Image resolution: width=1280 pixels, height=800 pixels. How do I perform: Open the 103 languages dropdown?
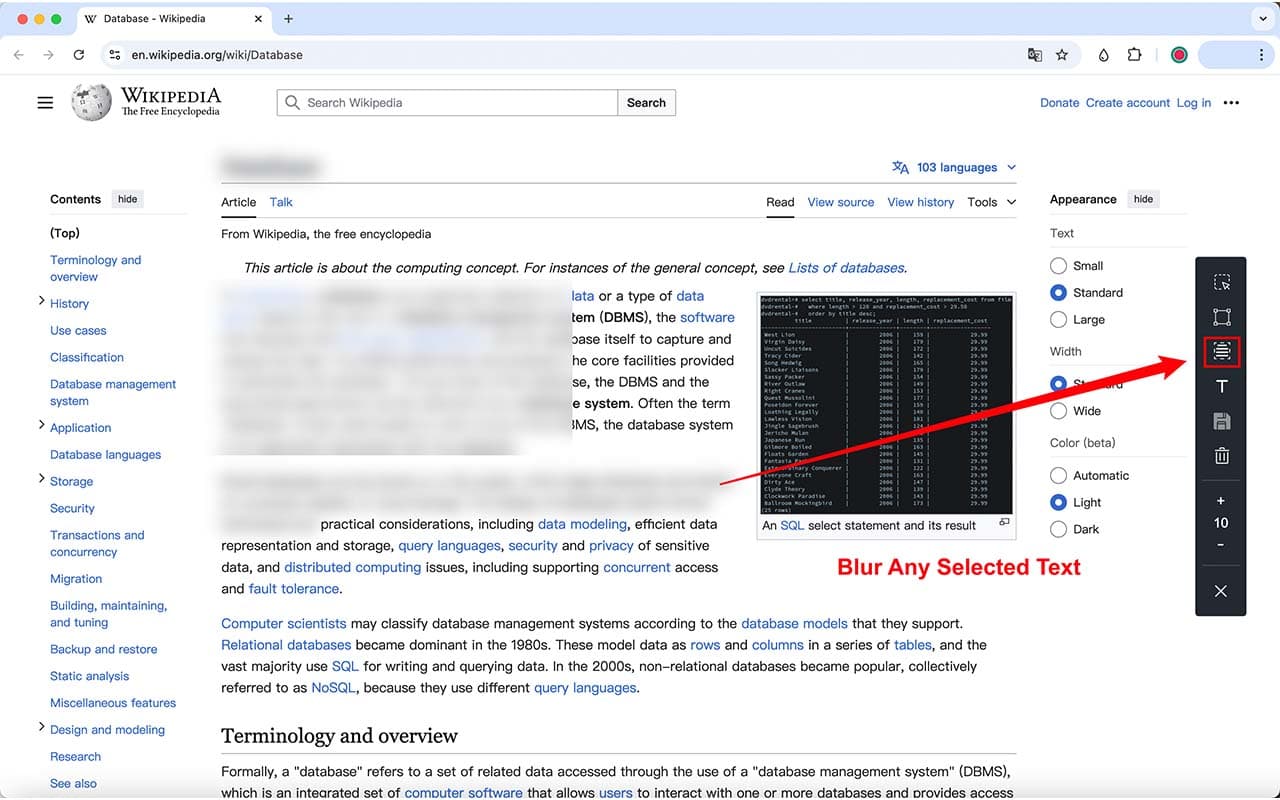point(954,167)
